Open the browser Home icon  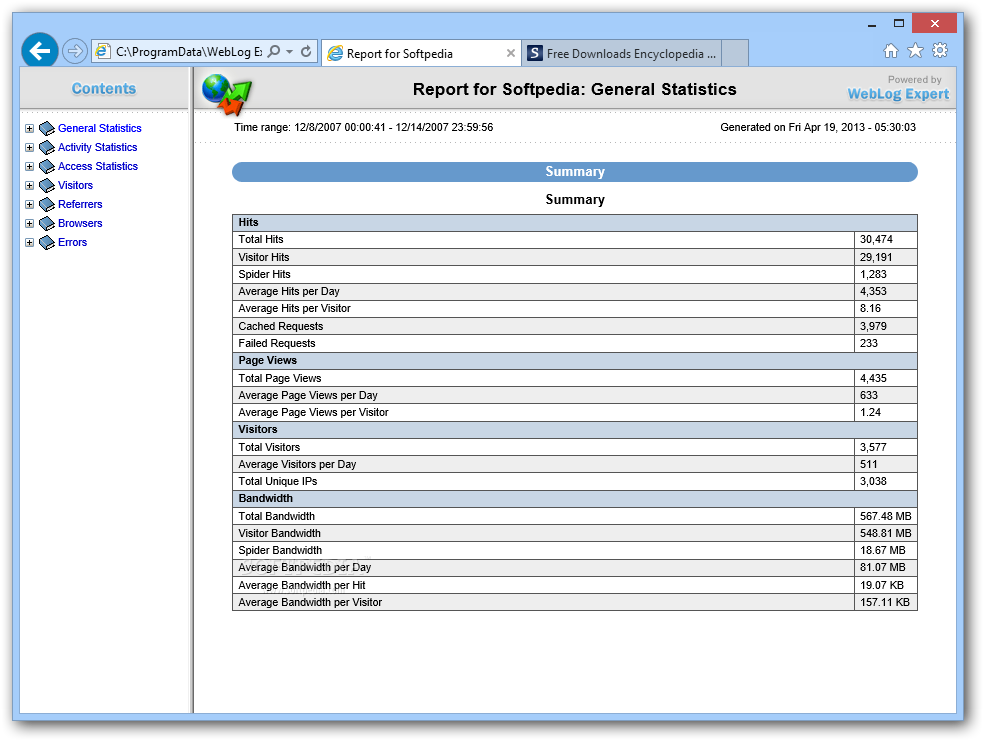click(890, 51)
